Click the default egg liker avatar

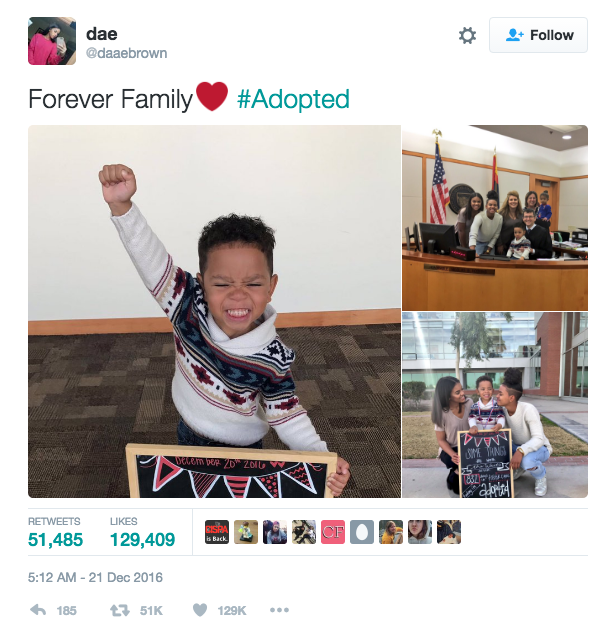[x=362, y=532]
